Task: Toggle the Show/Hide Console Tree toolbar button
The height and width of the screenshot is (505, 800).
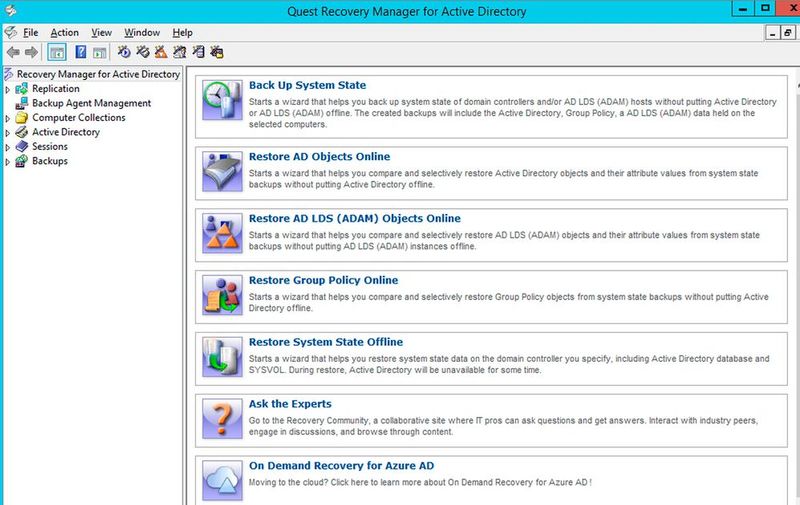Action: point(57,52)
